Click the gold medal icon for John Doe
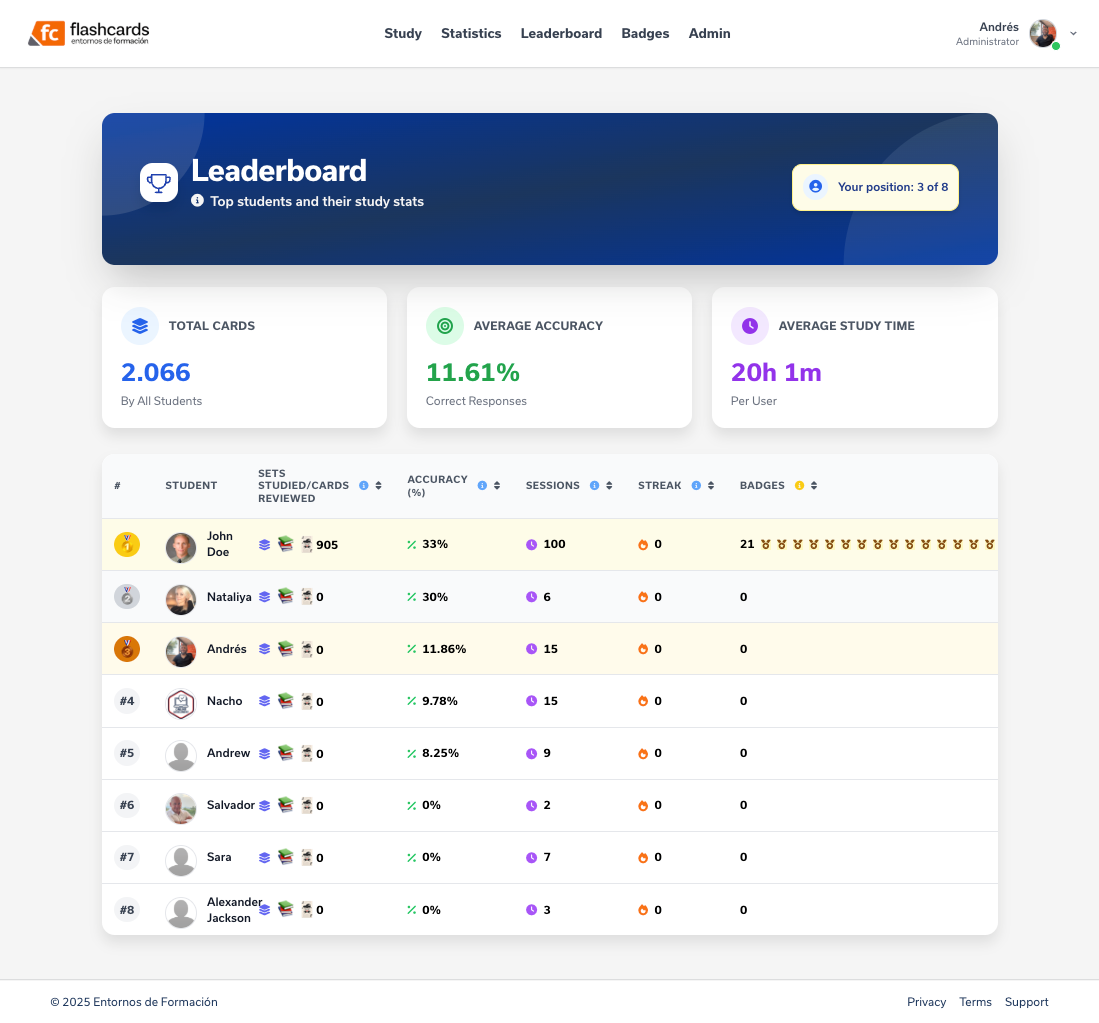 click(x=127, y=545)
